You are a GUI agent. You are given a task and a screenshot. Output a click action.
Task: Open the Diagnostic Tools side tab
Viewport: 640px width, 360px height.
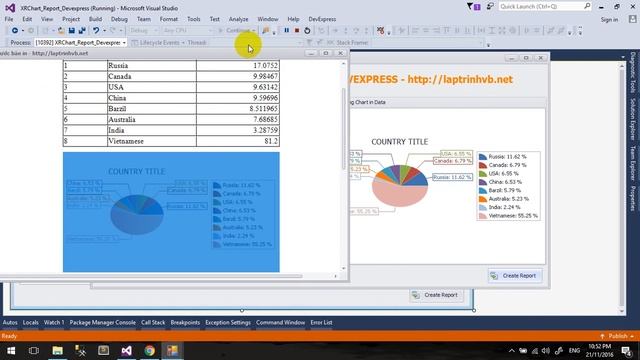(633, 72)
